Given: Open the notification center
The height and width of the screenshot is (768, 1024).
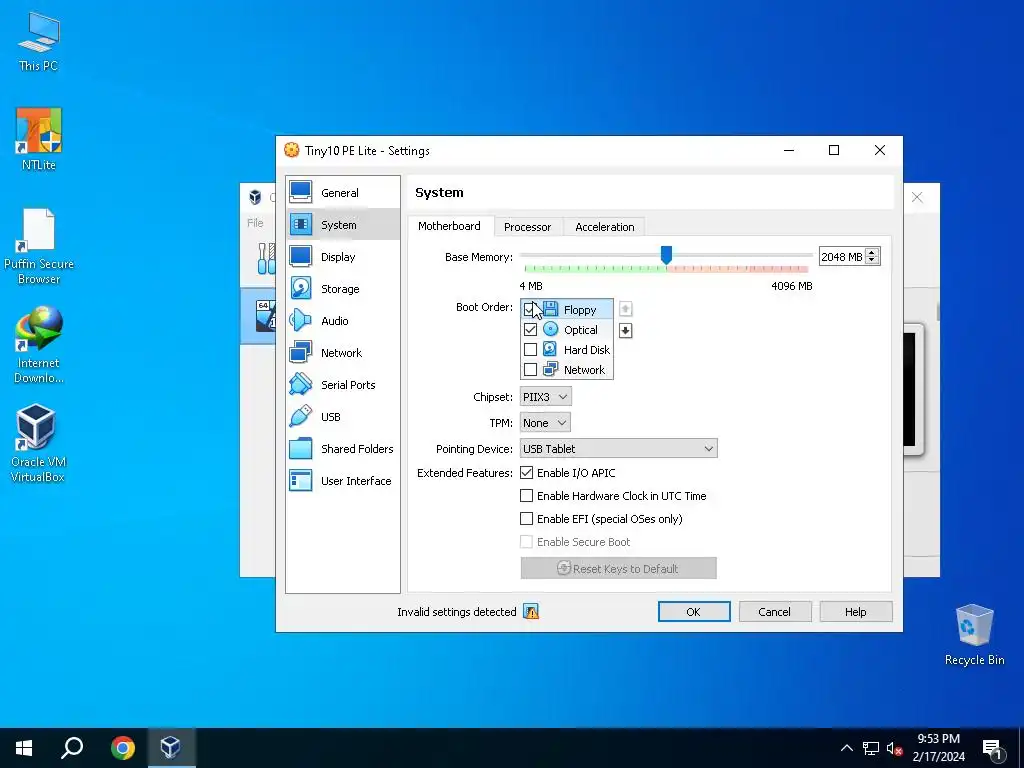Looking at the screenshot, I should pos(993,748).
